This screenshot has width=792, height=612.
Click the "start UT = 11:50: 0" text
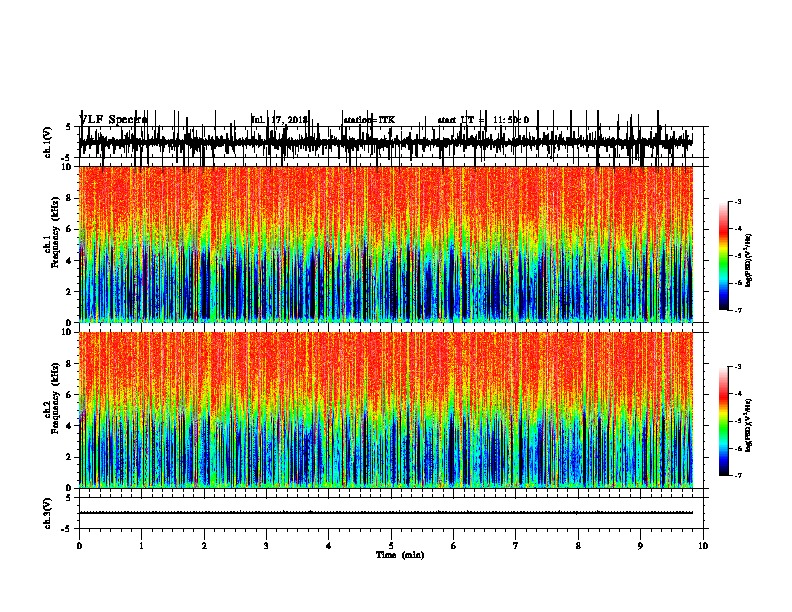click(x=483, y=120)
